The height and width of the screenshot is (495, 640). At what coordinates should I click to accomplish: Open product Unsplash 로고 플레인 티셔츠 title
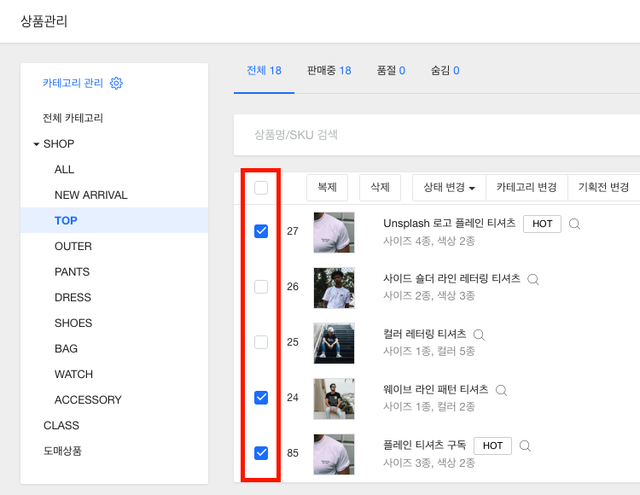point(449,223)
